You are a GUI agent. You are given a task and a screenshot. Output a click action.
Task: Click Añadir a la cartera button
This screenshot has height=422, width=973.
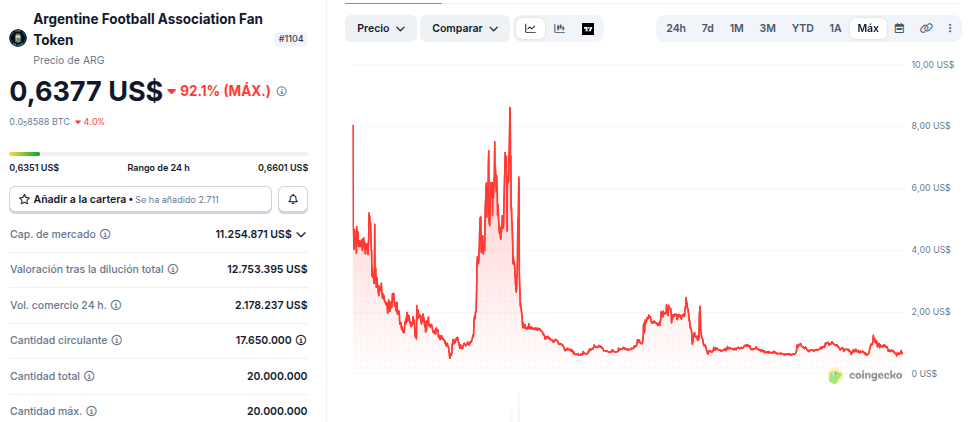[x=140, y=199]
